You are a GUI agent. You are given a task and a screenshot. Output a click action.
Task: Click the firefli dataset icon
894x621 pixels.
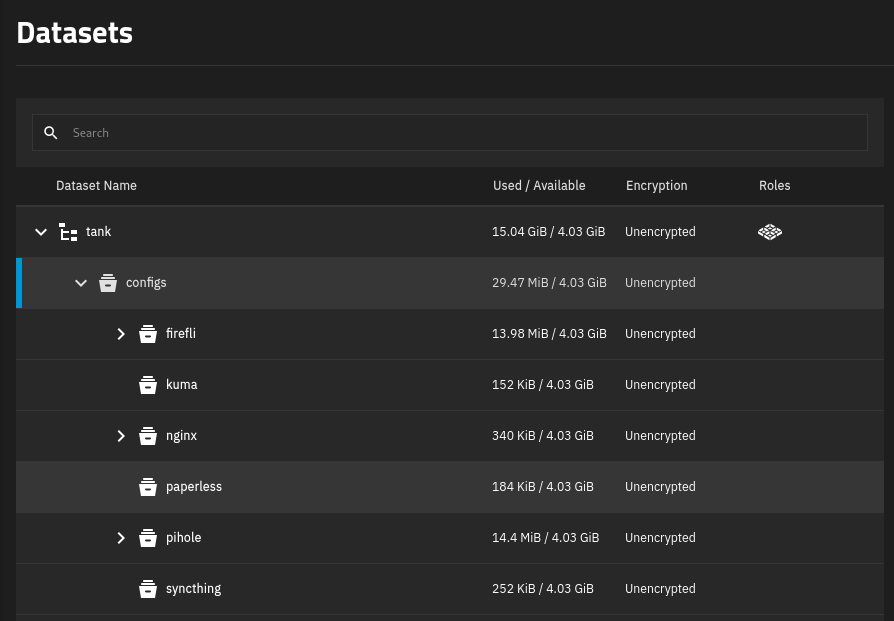tap(148, 334)
